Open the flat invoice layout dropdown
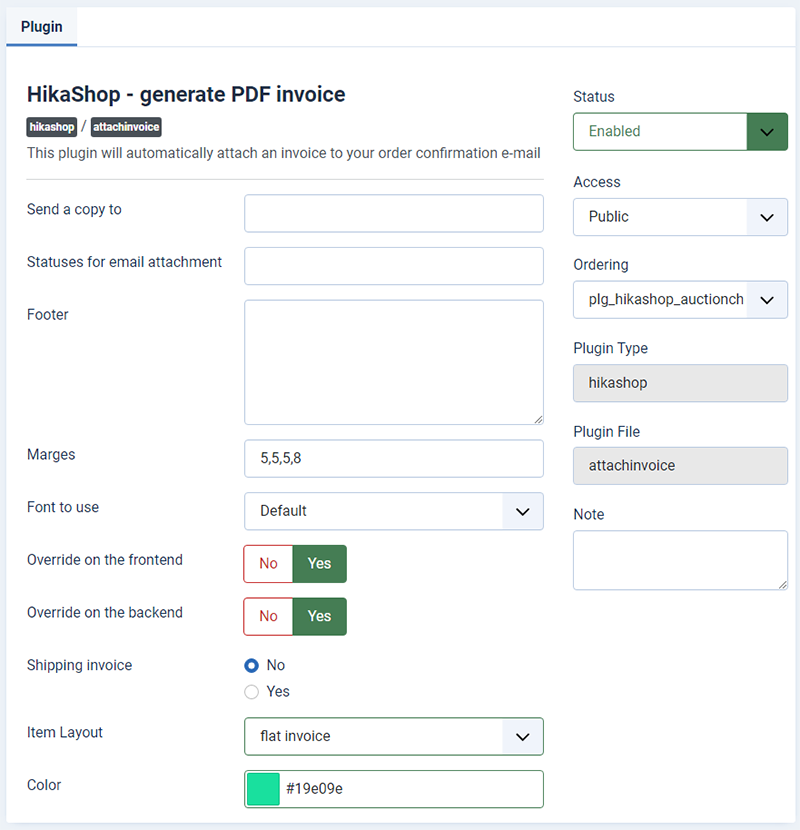This screenshot has width=800, height=830. point(394,737)
